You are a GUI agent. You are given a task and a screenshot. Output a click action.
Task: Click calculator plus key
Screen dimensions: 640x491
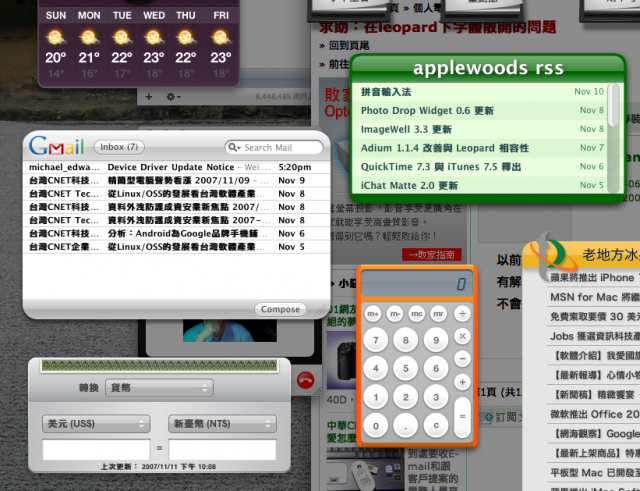coord(462,382)
